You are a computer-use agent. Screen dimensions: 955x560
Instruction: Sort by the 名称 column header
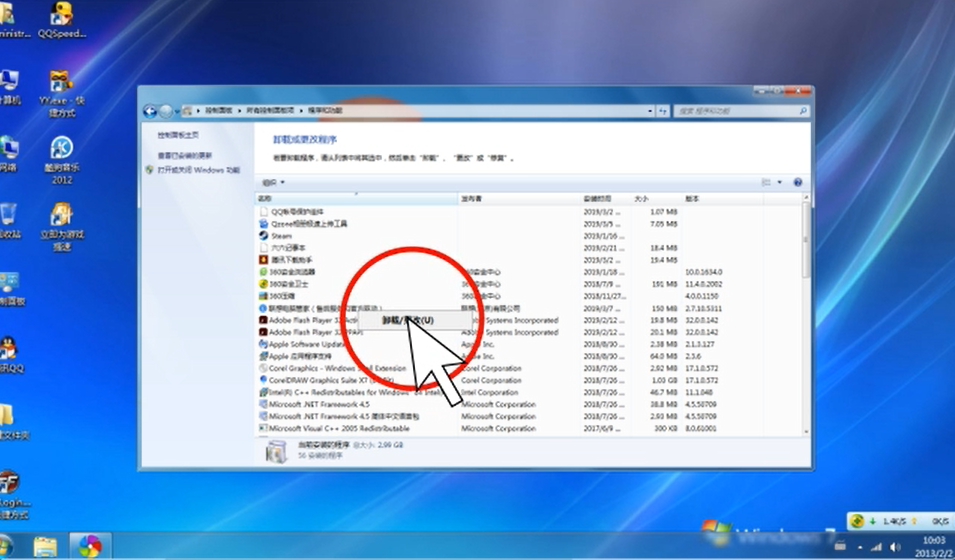coord(356,199)
